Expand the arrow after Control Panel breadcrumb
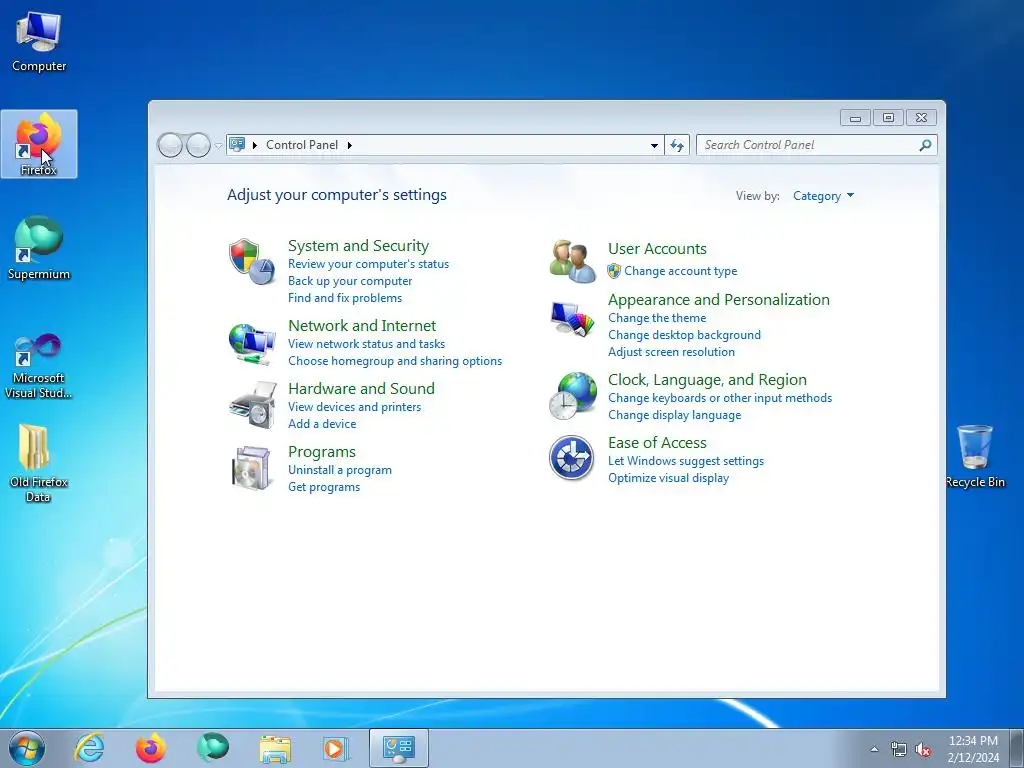Viewport: 1024px width, 768px height. click(x=349, y=145)
